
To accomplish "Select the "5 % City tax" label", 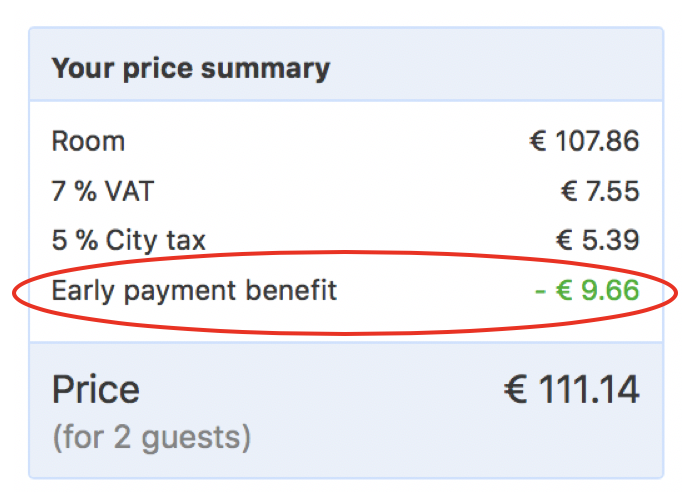I will coord(128,241).
